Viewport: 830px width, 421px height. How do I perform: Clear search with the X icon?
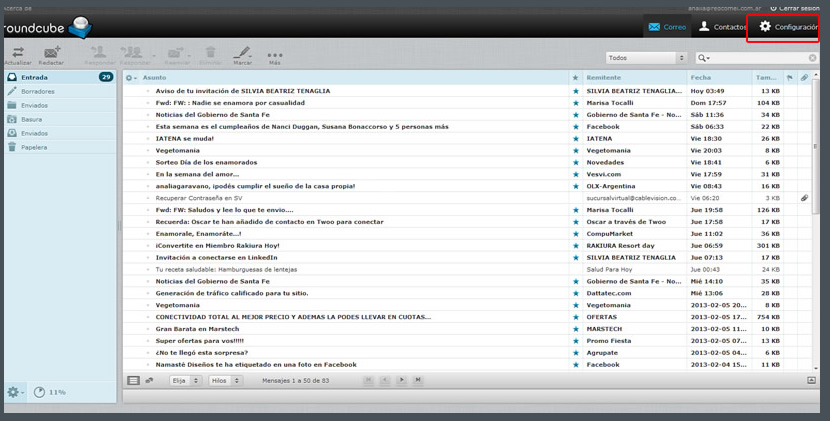pos(813,58)
